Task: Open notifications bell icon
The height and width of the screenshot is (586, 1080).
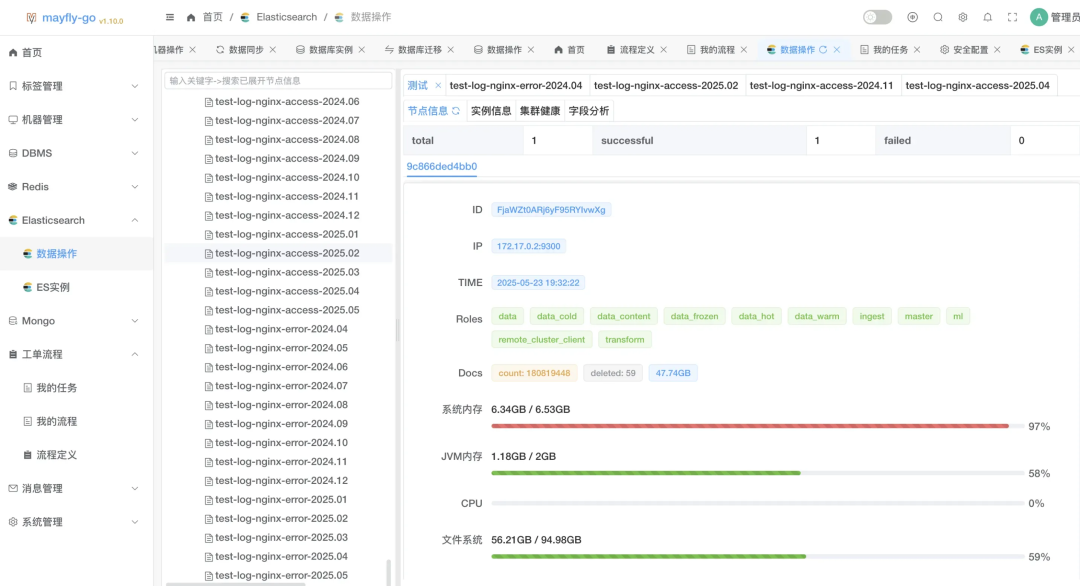Action: pos(988,17)
